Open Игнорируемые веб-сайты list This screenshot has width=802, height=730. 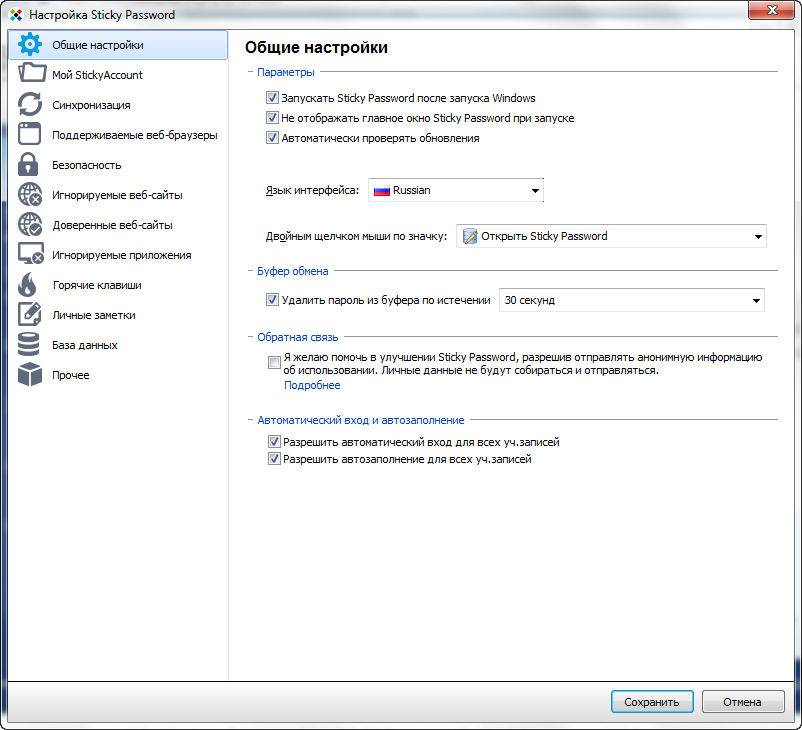tap(118, 195)
